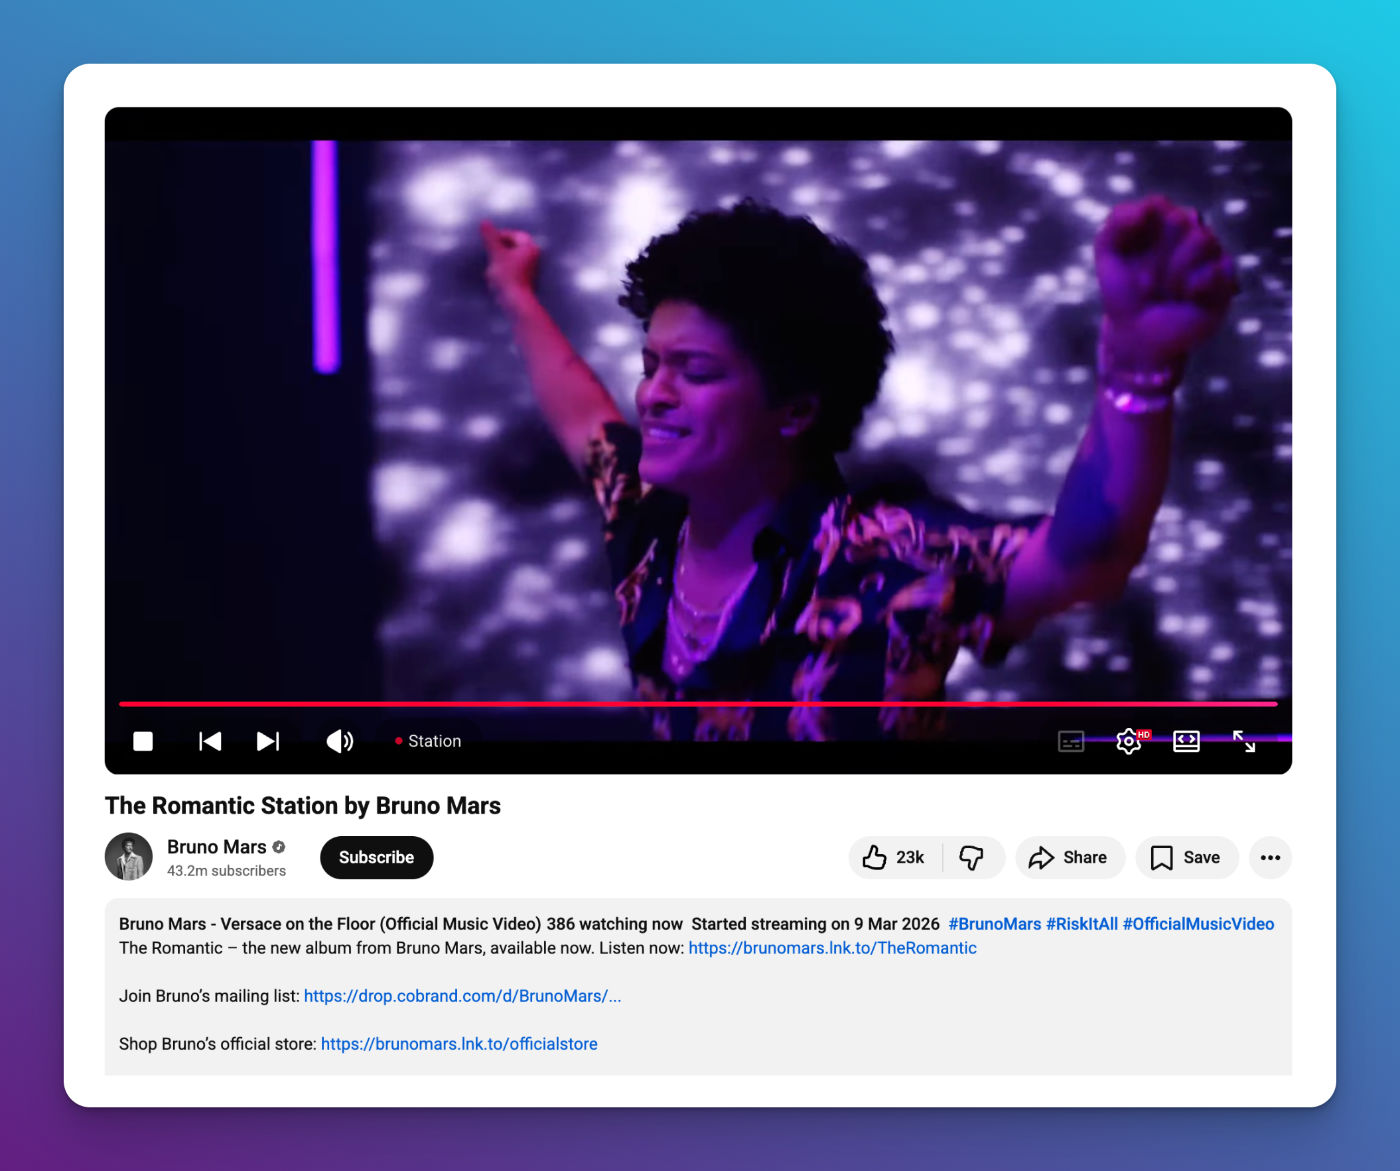Open Bruno Mars channel avatar

(129, 857)
